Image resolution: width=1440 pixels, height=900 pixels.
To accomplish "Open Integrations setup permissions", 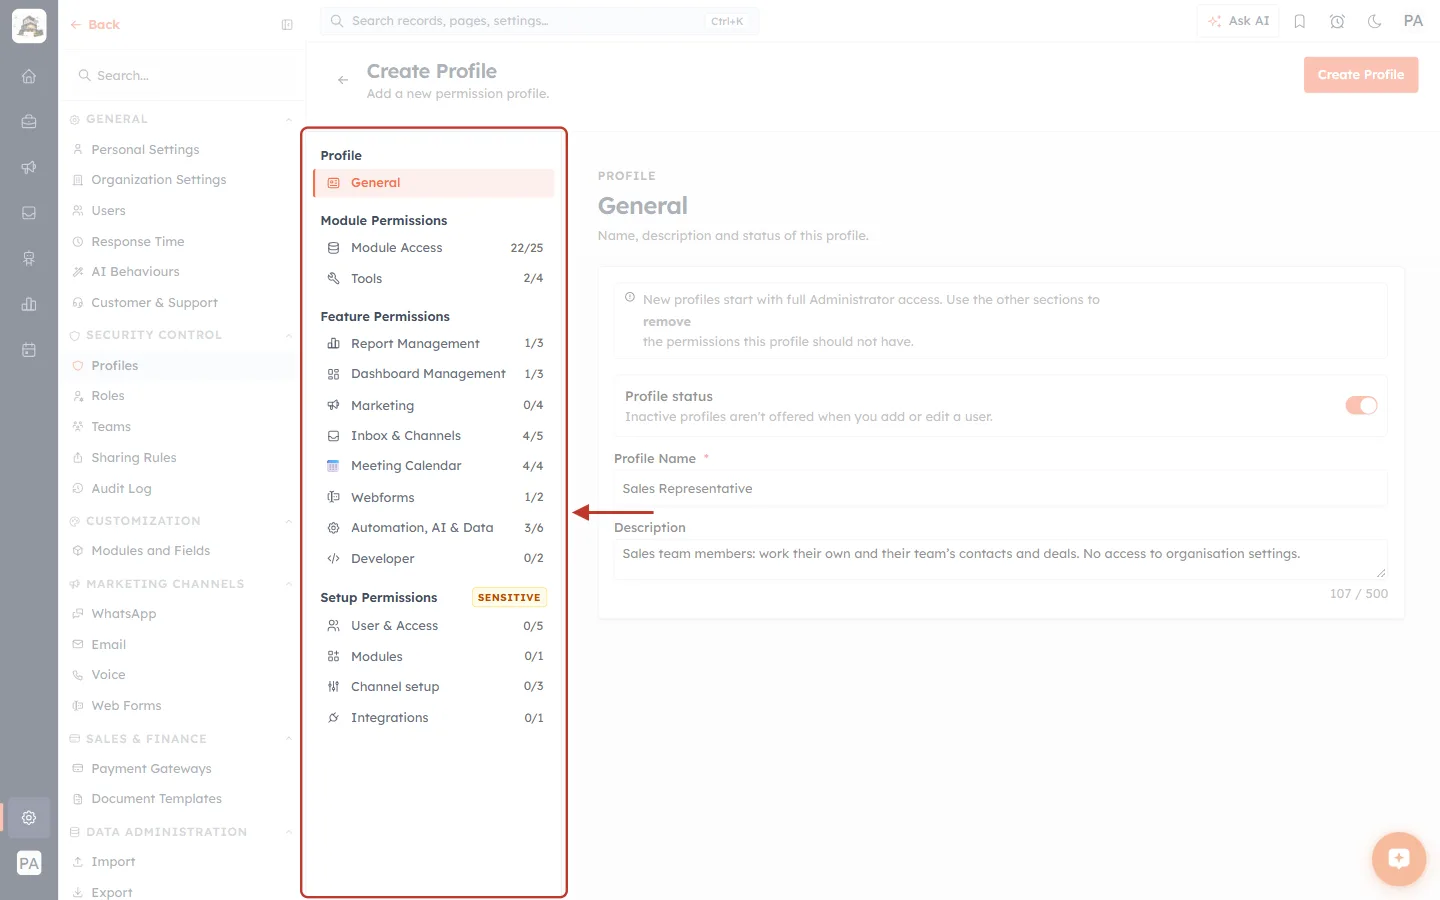I will pos(434,718).
